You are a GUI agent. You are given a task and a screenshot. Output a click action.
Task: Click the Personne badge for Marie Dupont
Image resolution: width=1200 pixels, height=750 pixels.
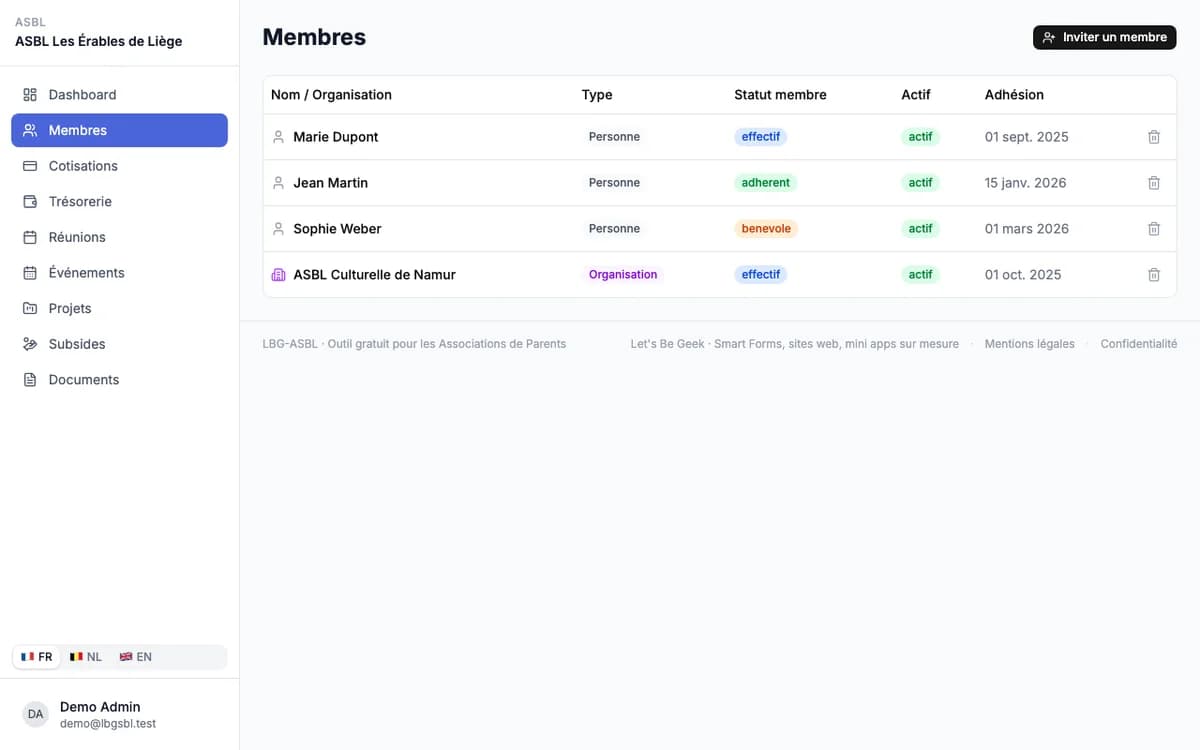point(614,137)
